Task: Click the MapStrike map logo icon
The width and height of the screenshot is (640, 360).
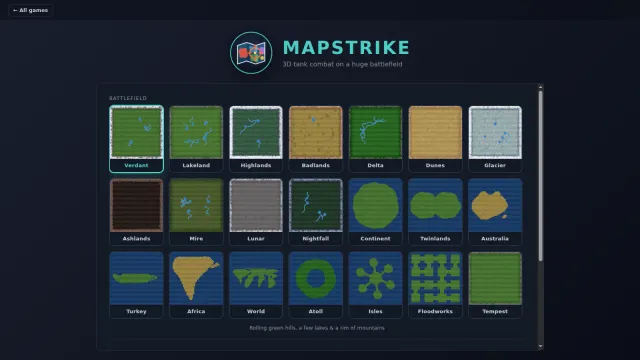Action: pyautogui.click(x=251, y=53)
